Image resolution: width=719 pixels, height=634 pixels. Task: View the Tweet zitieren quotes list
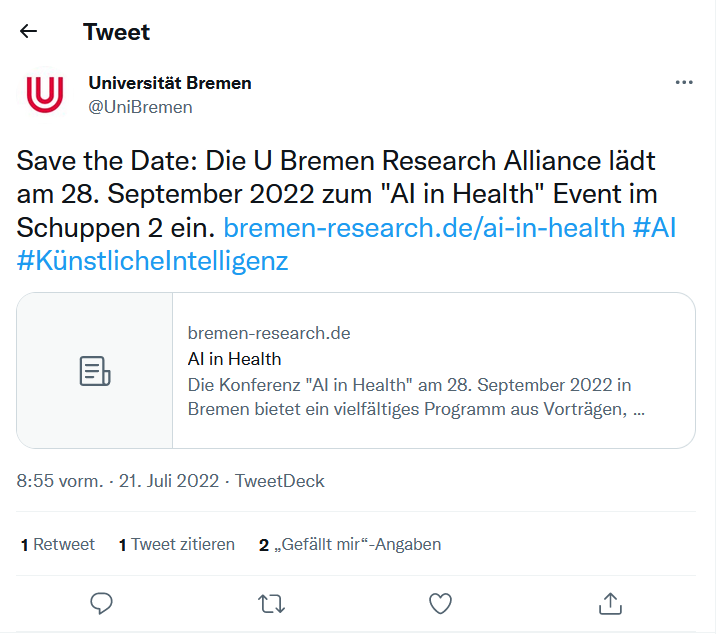click(177, 545)
